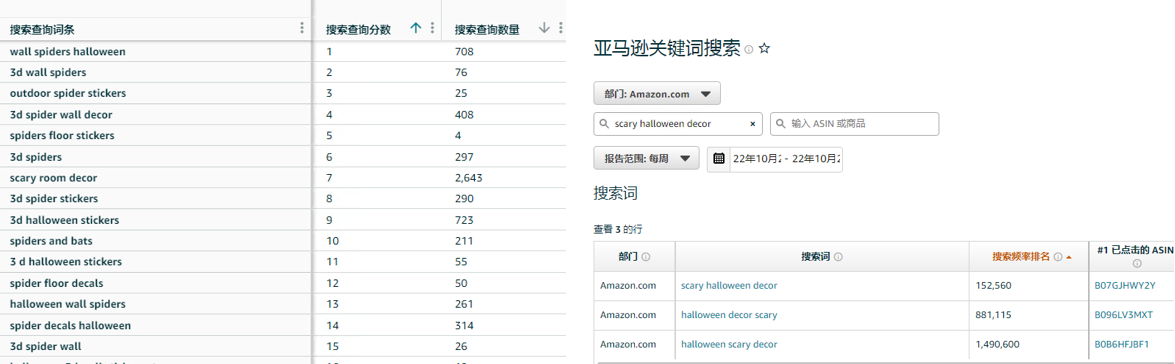
Task: Clear the scary halloween decor search term
Action: click(x=752, y=124)
